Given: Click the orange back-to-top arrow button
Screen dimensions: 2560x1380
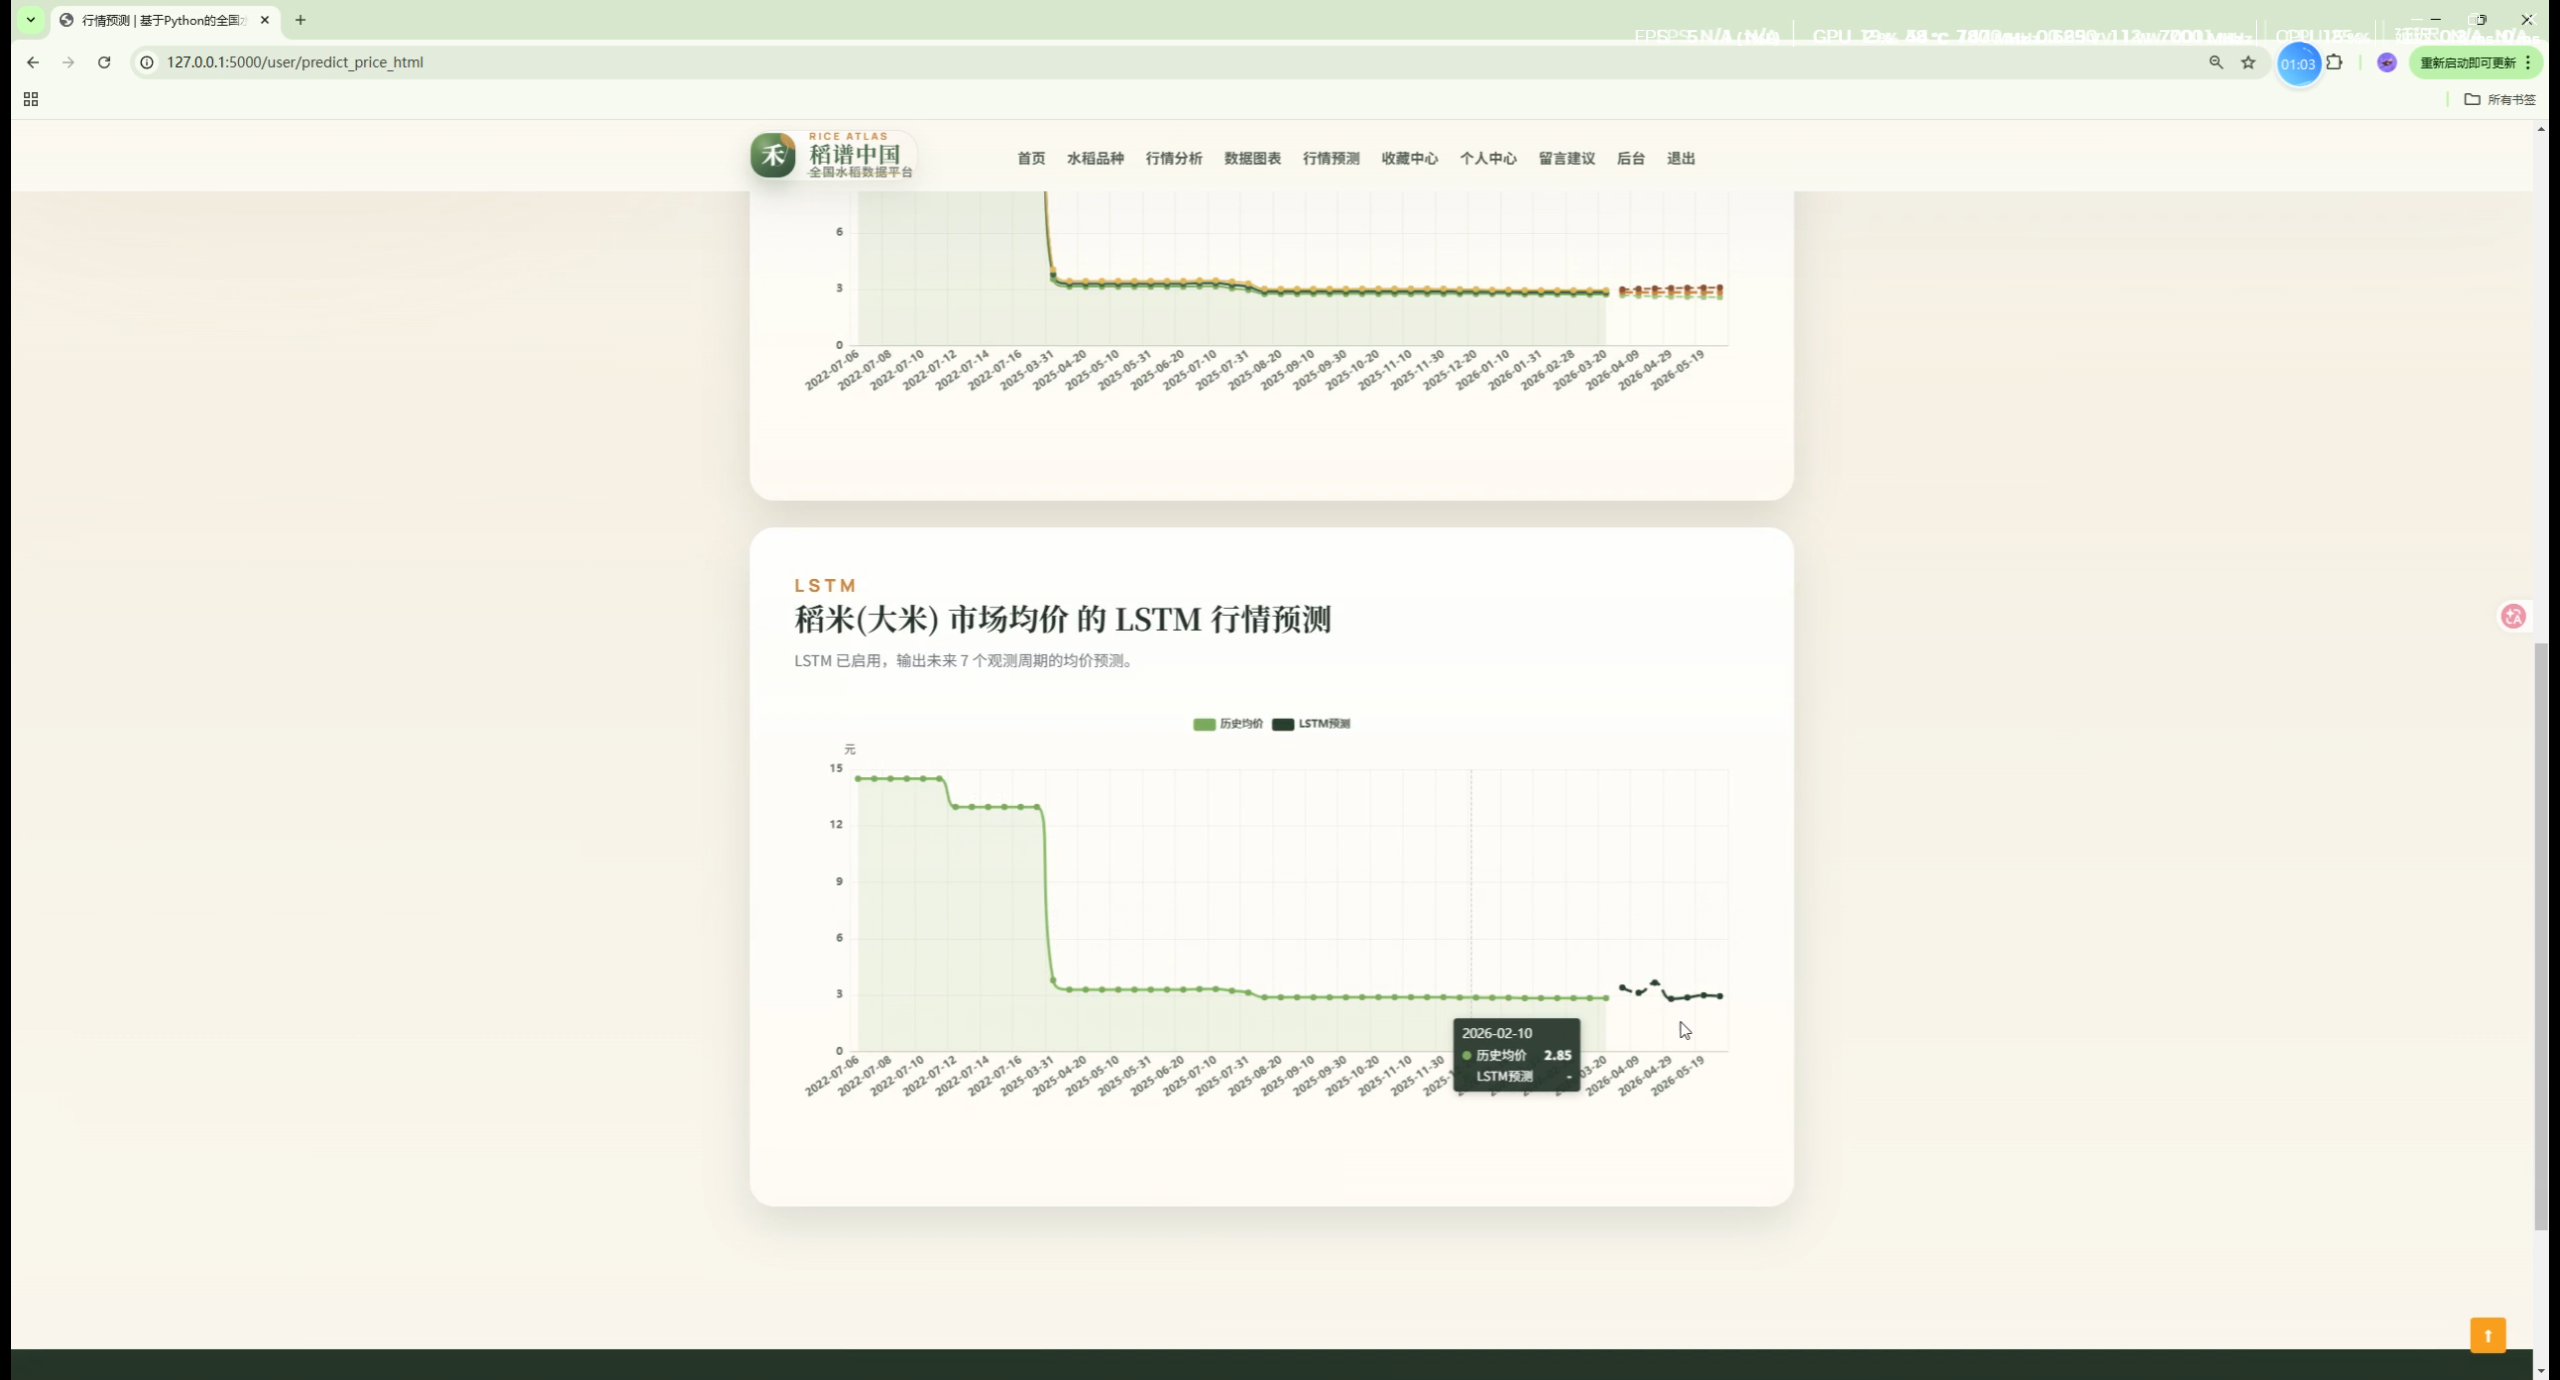Looking at the screenshot, I should point(2487,1335).
